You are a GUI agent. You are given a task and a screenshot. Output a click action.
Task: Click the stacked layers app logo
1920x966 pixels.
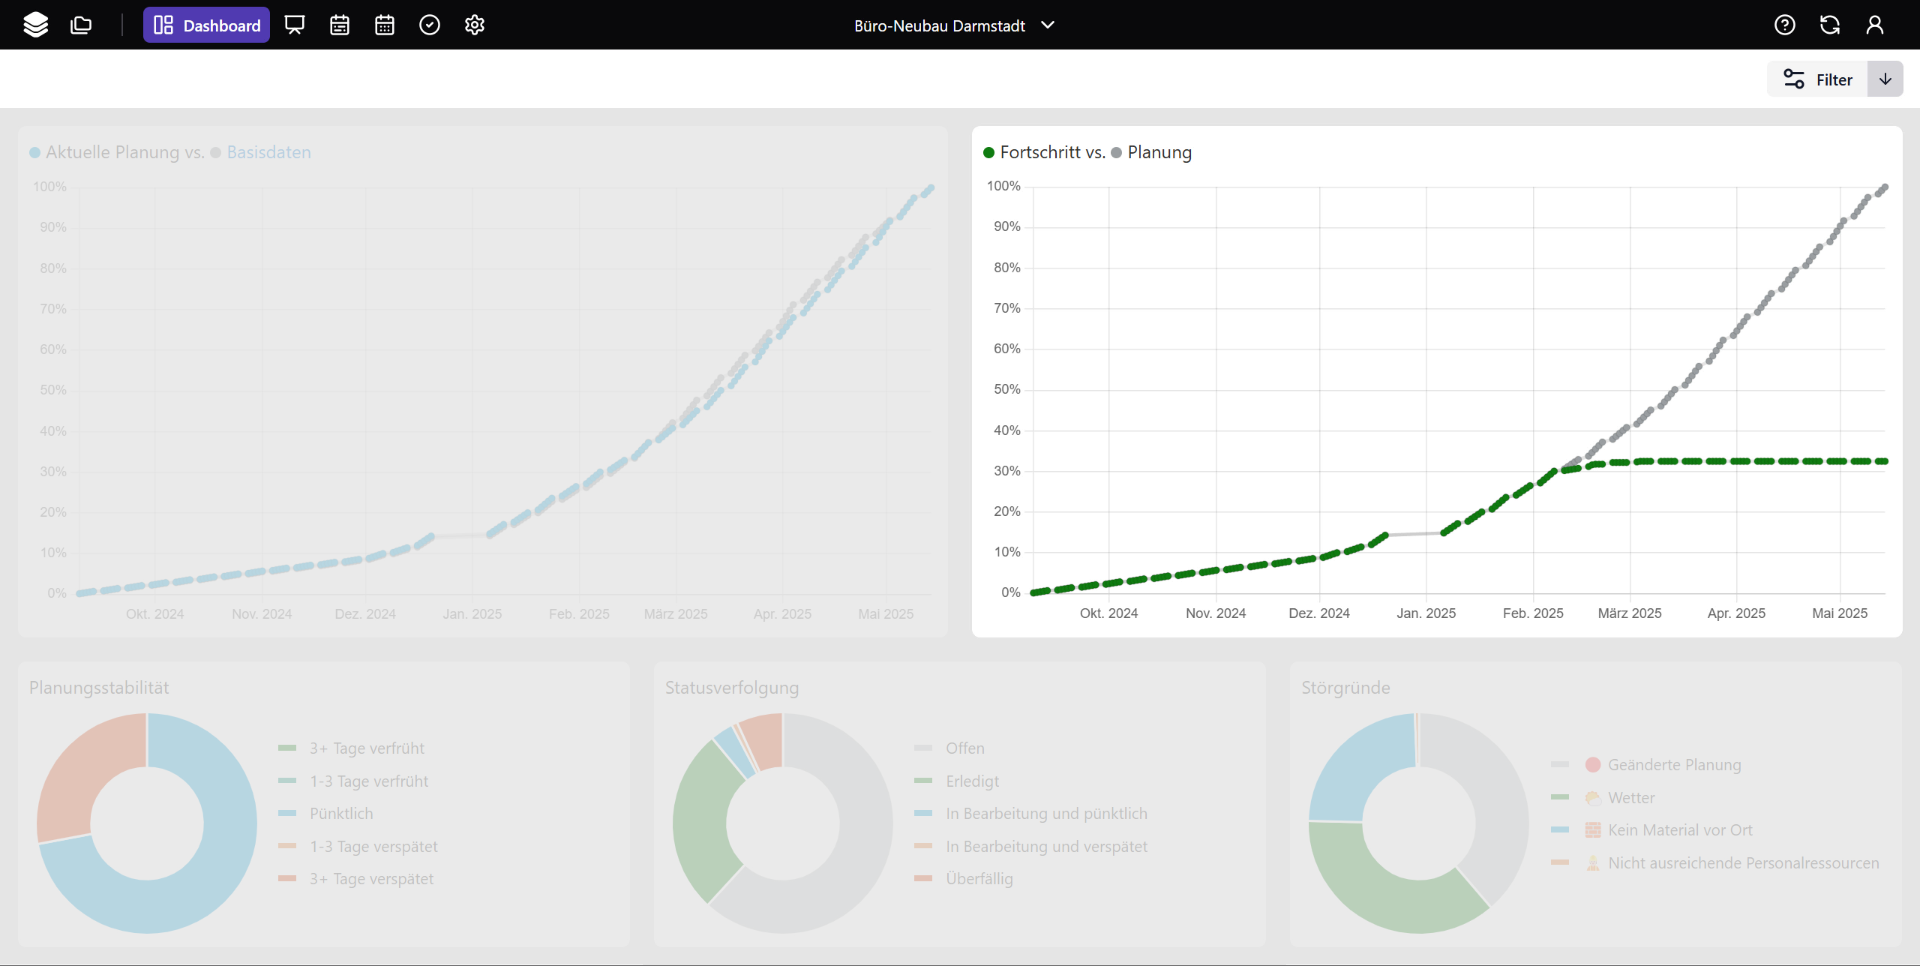pos(35,25)
